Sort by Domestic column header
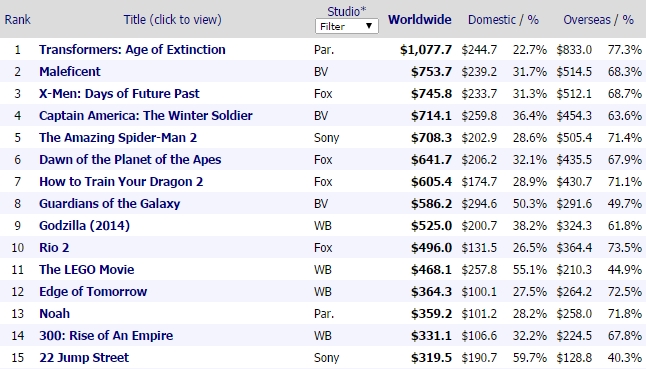 (492, 20)
